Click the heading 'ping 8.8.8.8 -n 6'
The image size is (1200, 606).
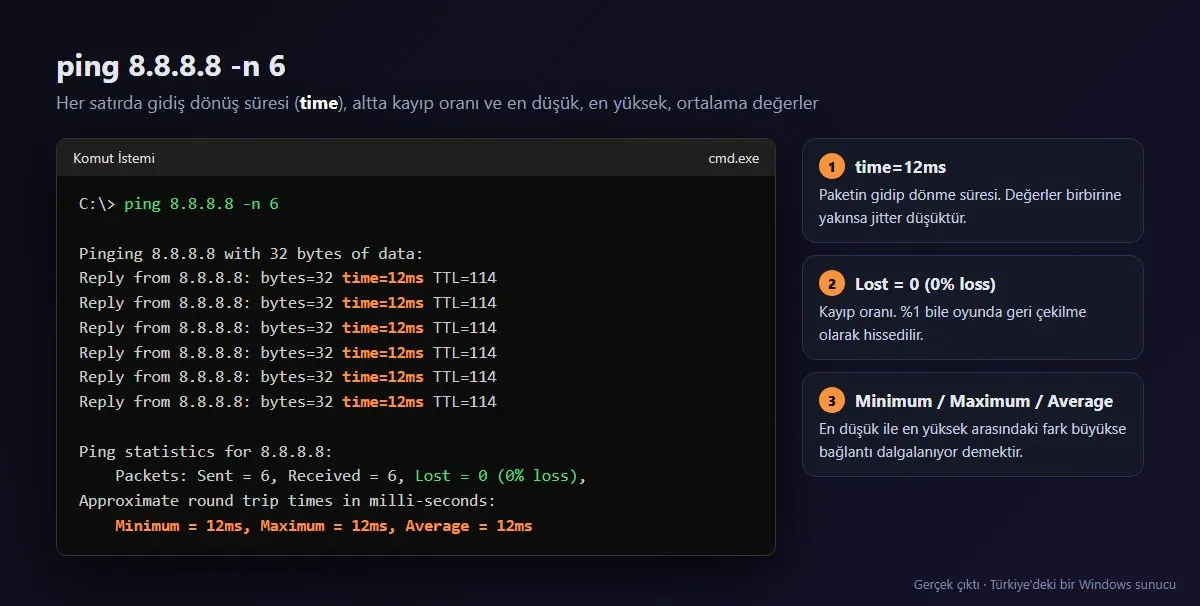click(x=171, y=66)
